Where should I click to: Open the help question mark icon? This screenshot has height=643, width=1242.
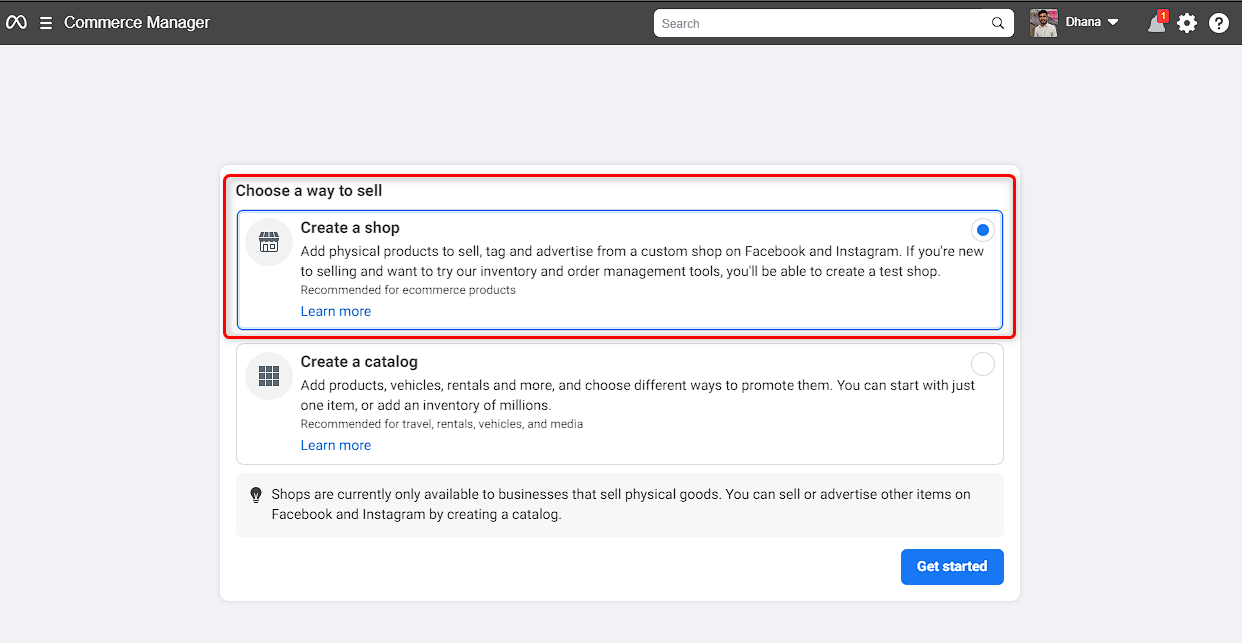(1219, 23)
